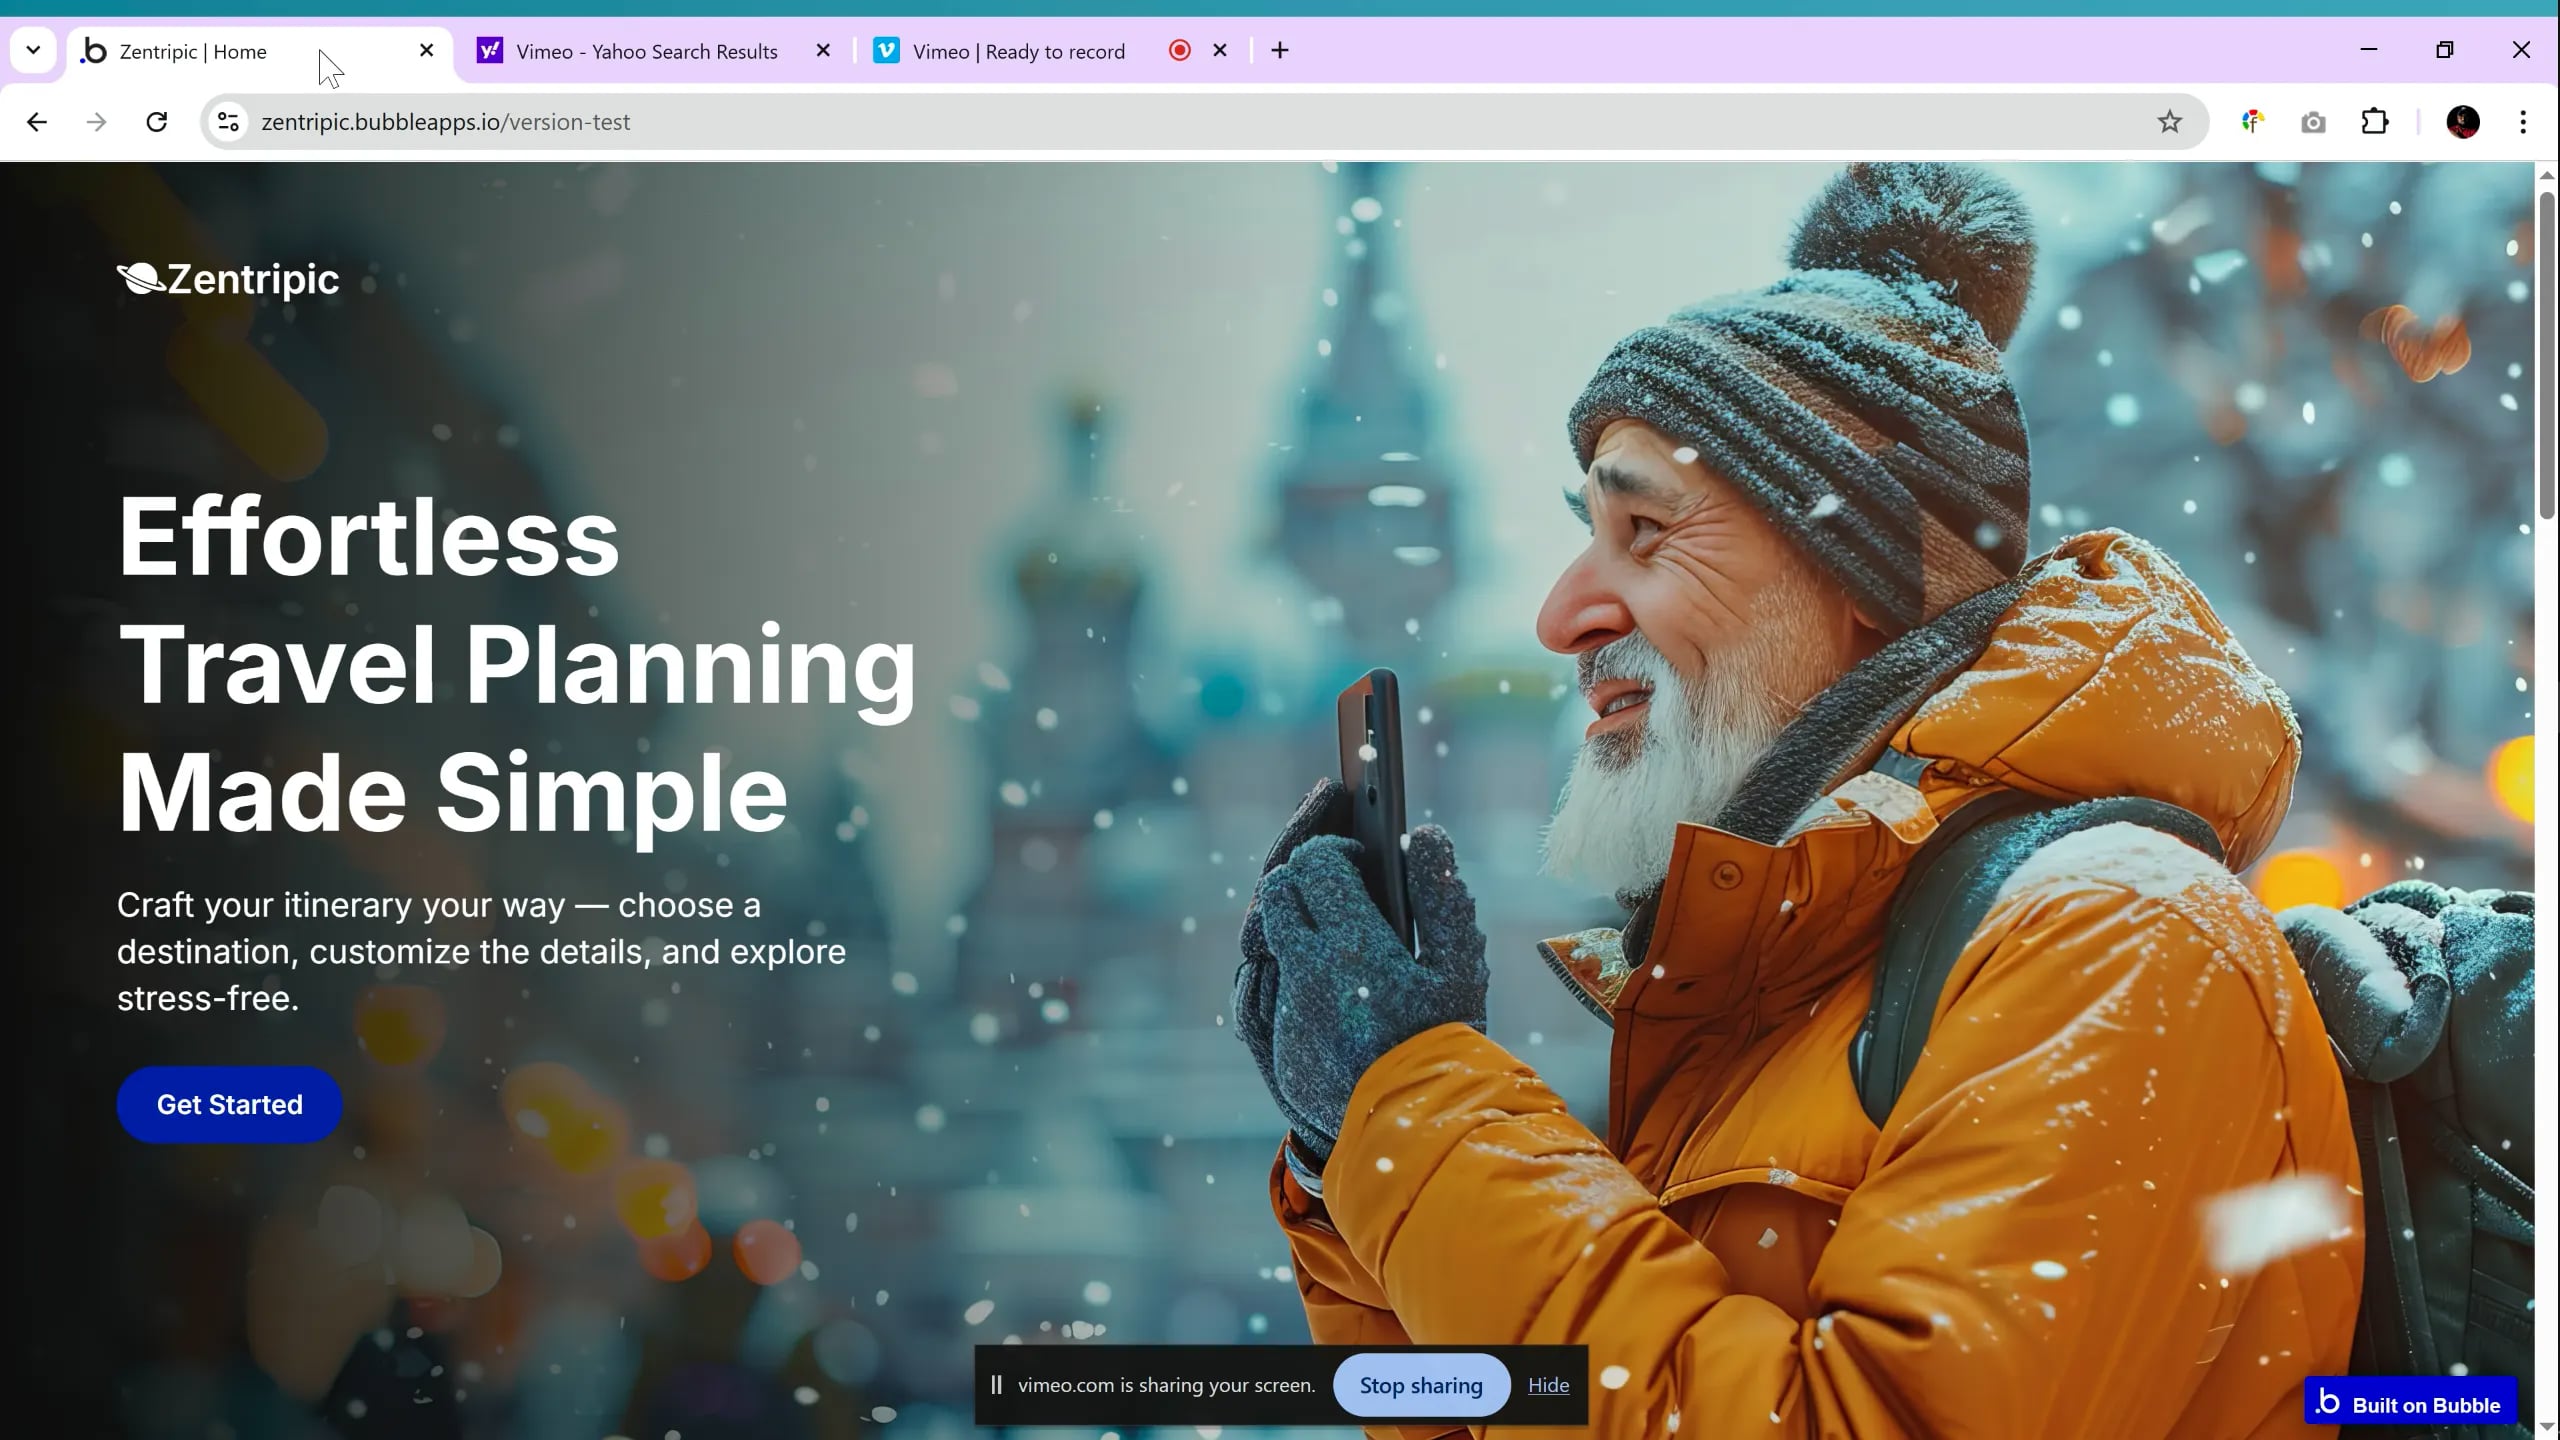
Task: Click 'Craft your itinerary your way' paragraph
Action: [481, 951]
